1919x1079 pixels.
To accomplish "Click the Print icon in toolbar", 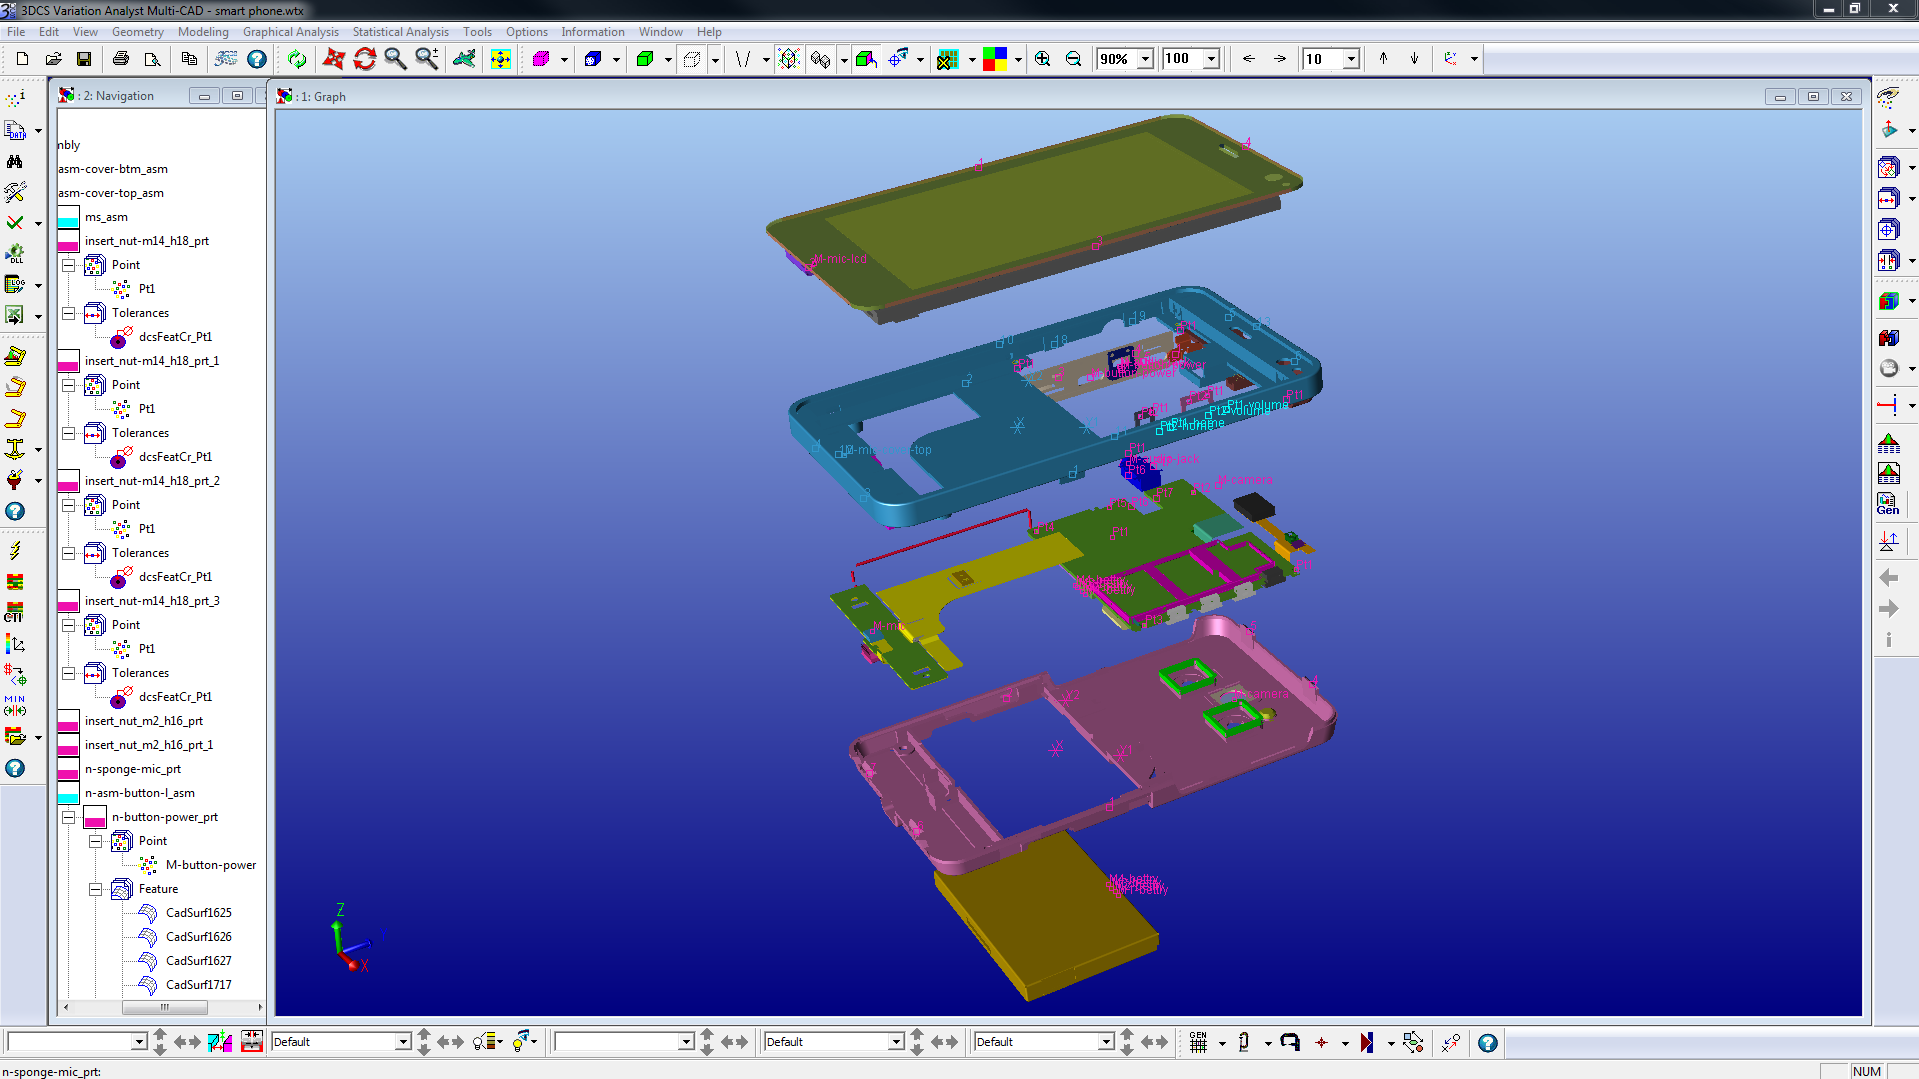I will coord(121,60).
